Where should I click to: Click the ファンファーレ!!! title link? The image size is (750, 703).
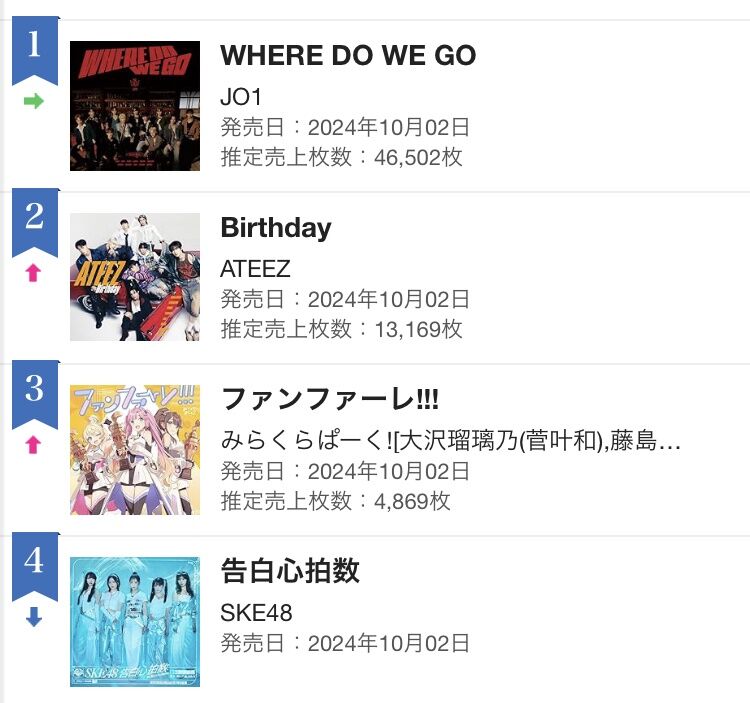click(329, 400)
